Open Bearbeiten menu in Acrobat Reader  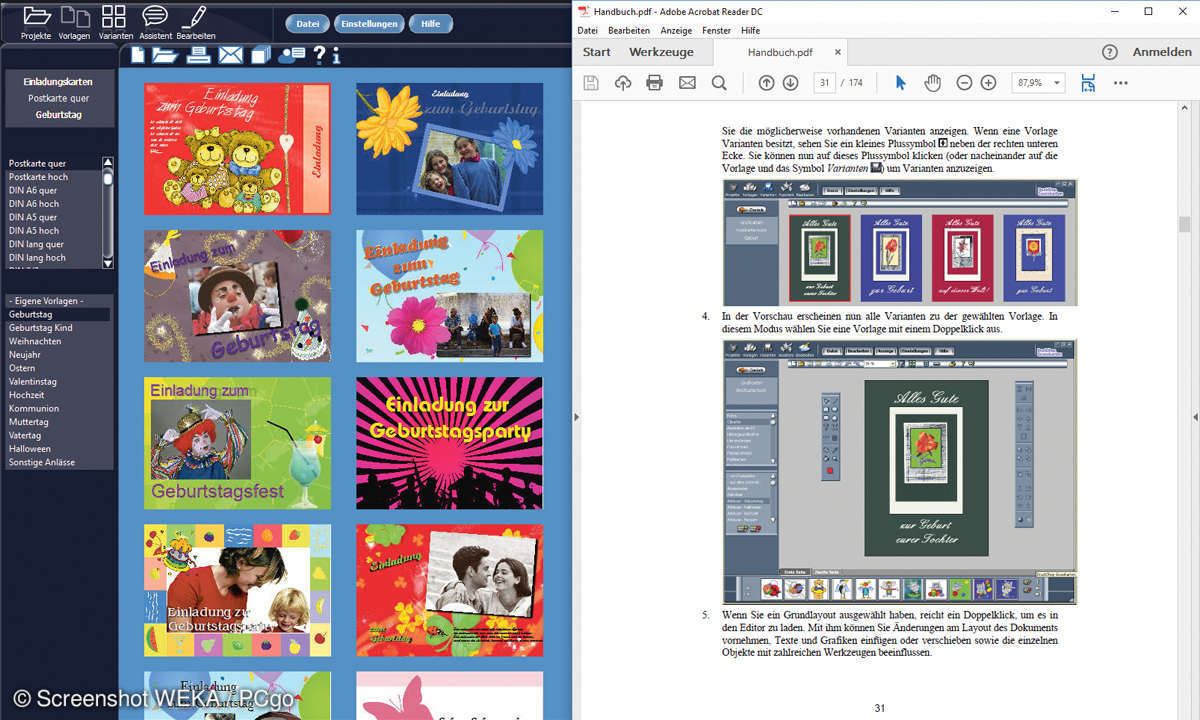[629, 31]
